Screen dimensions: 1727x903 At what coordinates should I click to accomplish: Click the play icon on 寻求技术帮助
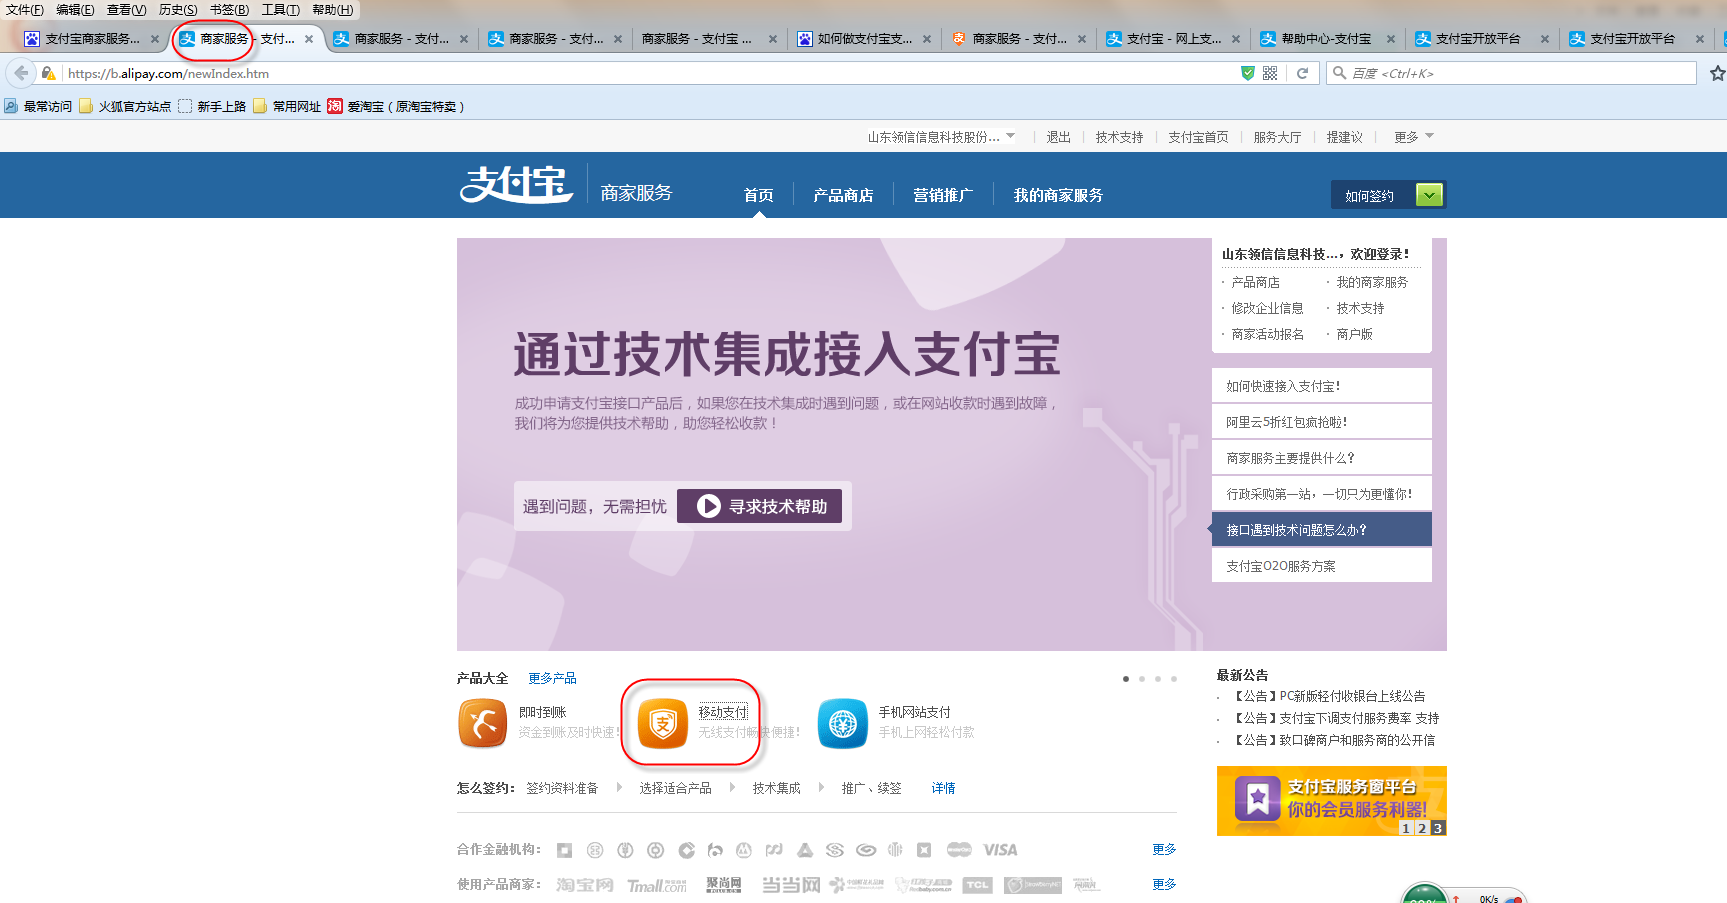point(708,506)
